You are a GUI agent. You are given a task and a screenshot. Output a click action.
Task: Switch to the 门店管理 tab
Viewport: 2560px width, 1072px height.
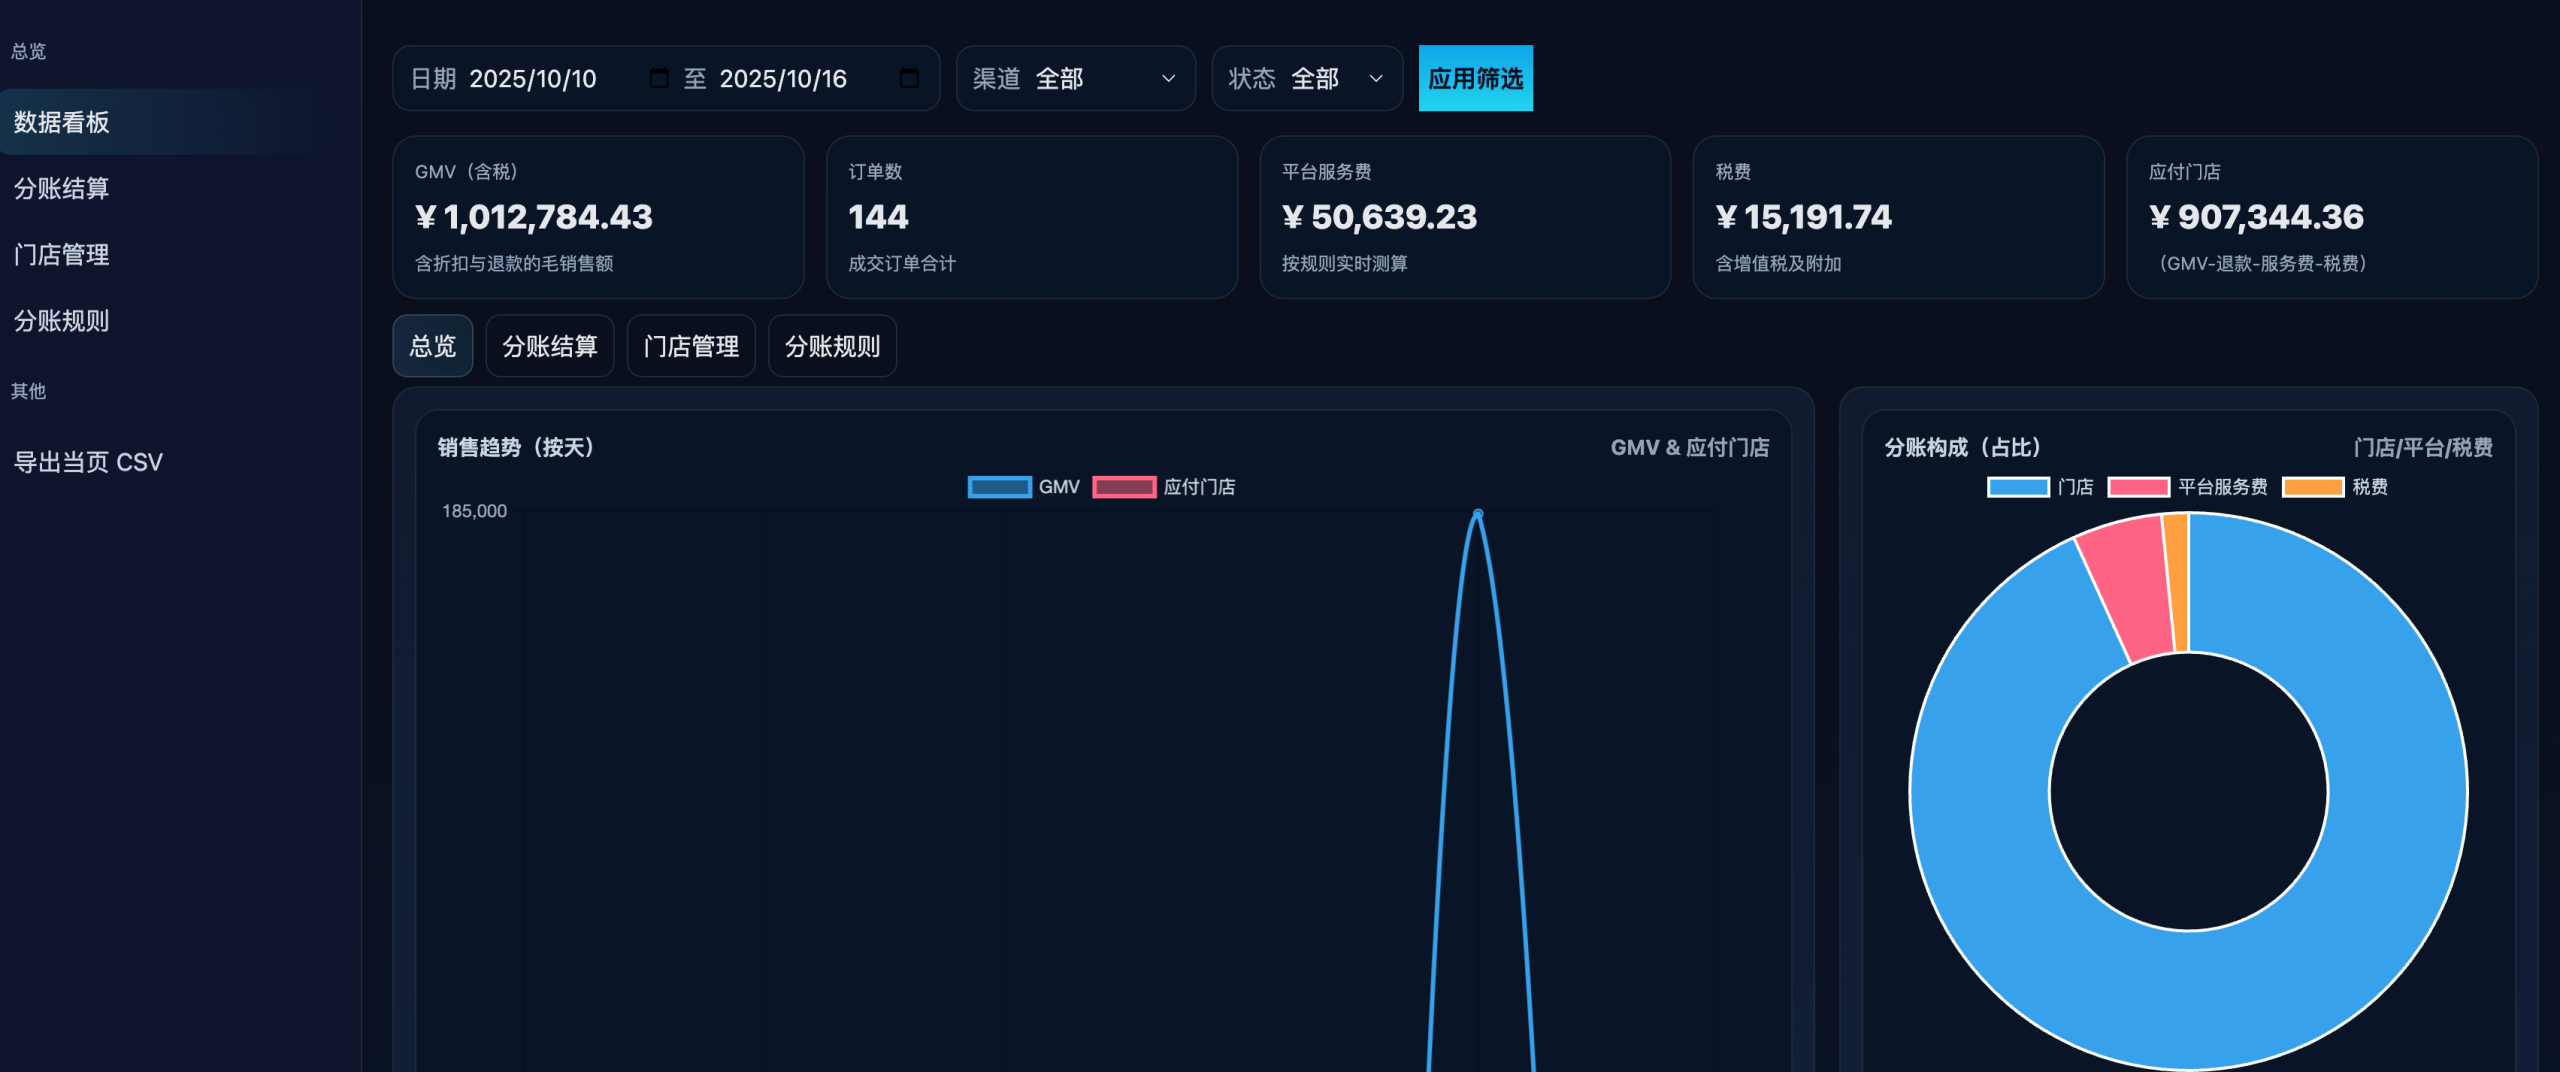(691, 345)
